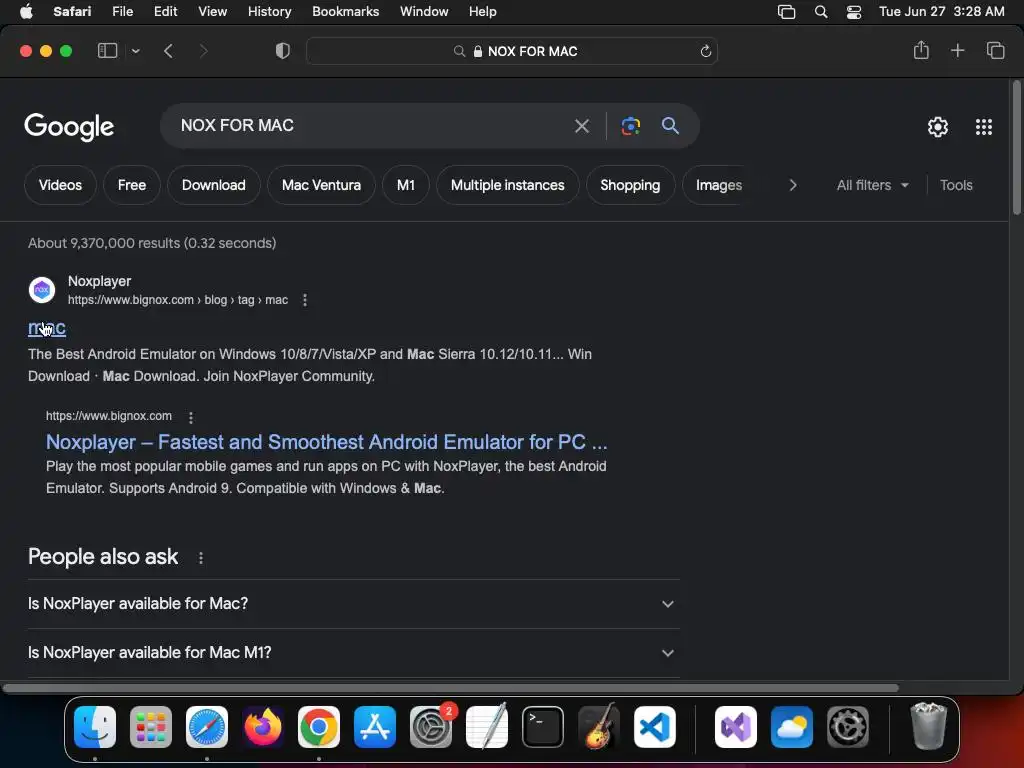The width and height of the screenshot is (1024, 768).
Task: Filter results by Images
Action: click(x=718, y=185)
